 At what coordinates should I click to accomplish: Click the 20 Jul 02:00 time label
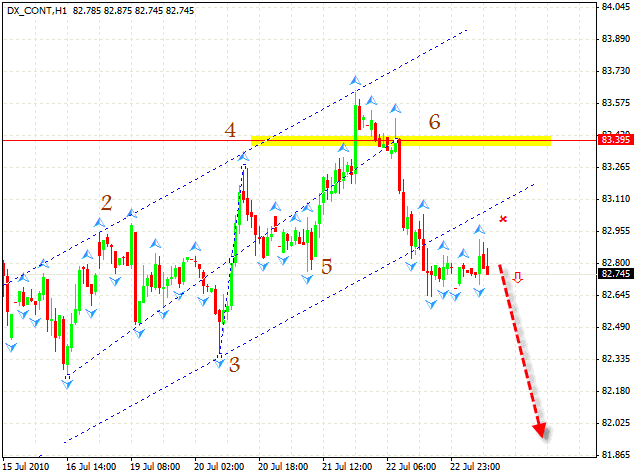[219, 467]
